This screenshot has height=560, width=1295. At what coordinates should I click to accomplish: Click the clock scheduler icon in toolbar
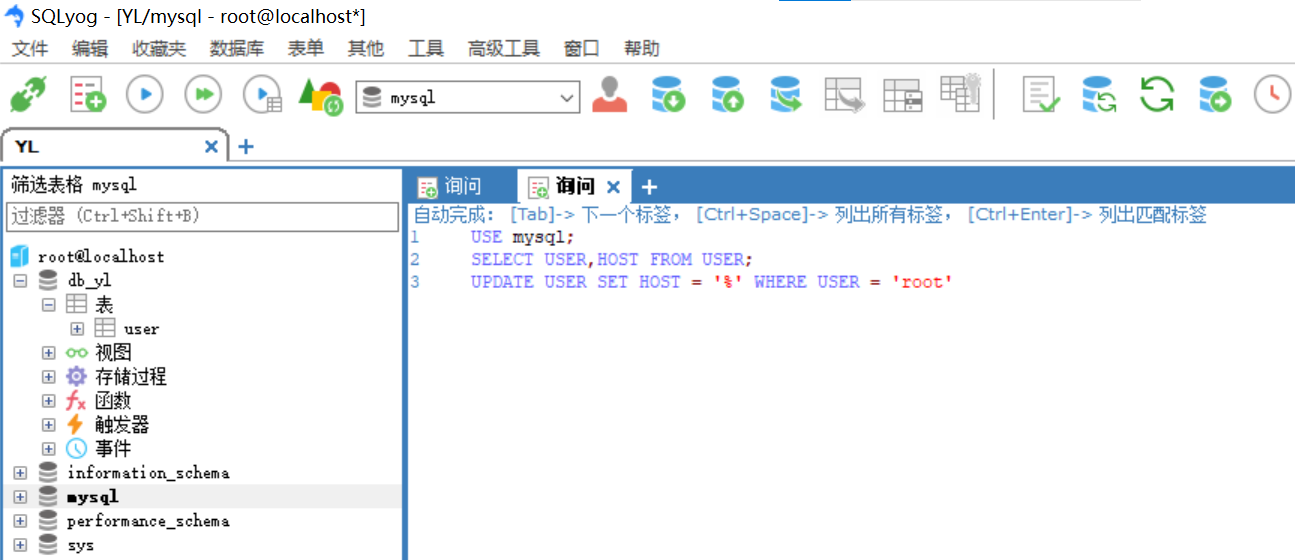1272,95
